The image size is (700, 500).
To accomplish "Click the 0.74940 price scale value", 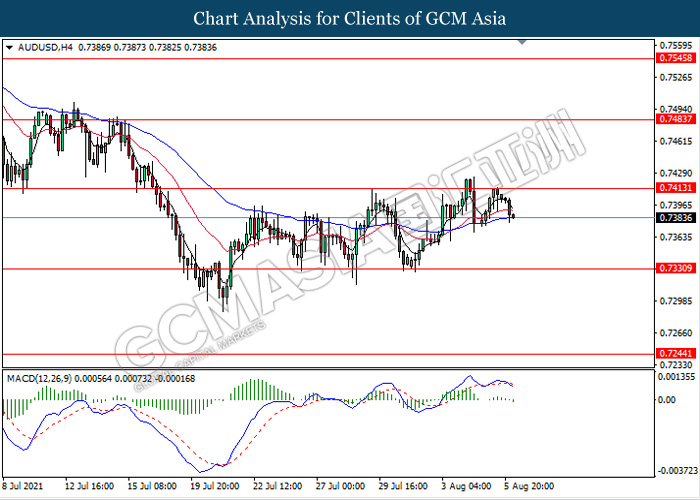I will tap(676, 109).
